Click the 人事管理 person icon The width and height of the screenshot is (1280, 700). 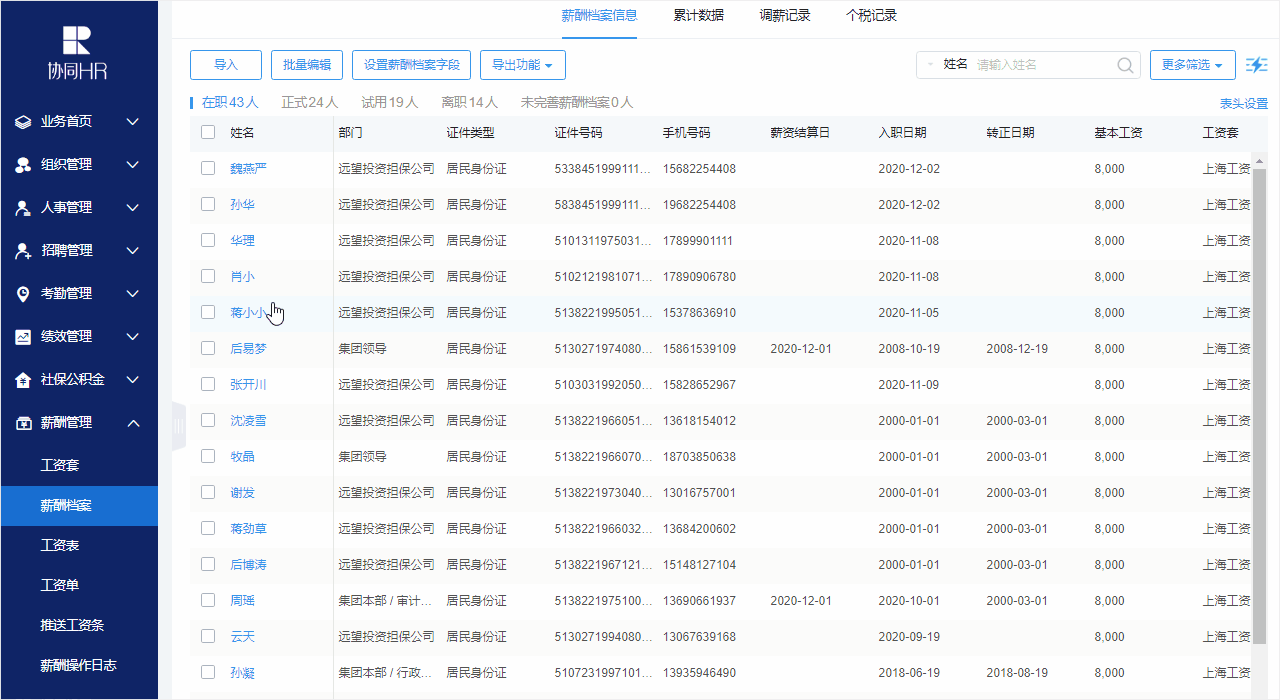click(x=23, y=208)
